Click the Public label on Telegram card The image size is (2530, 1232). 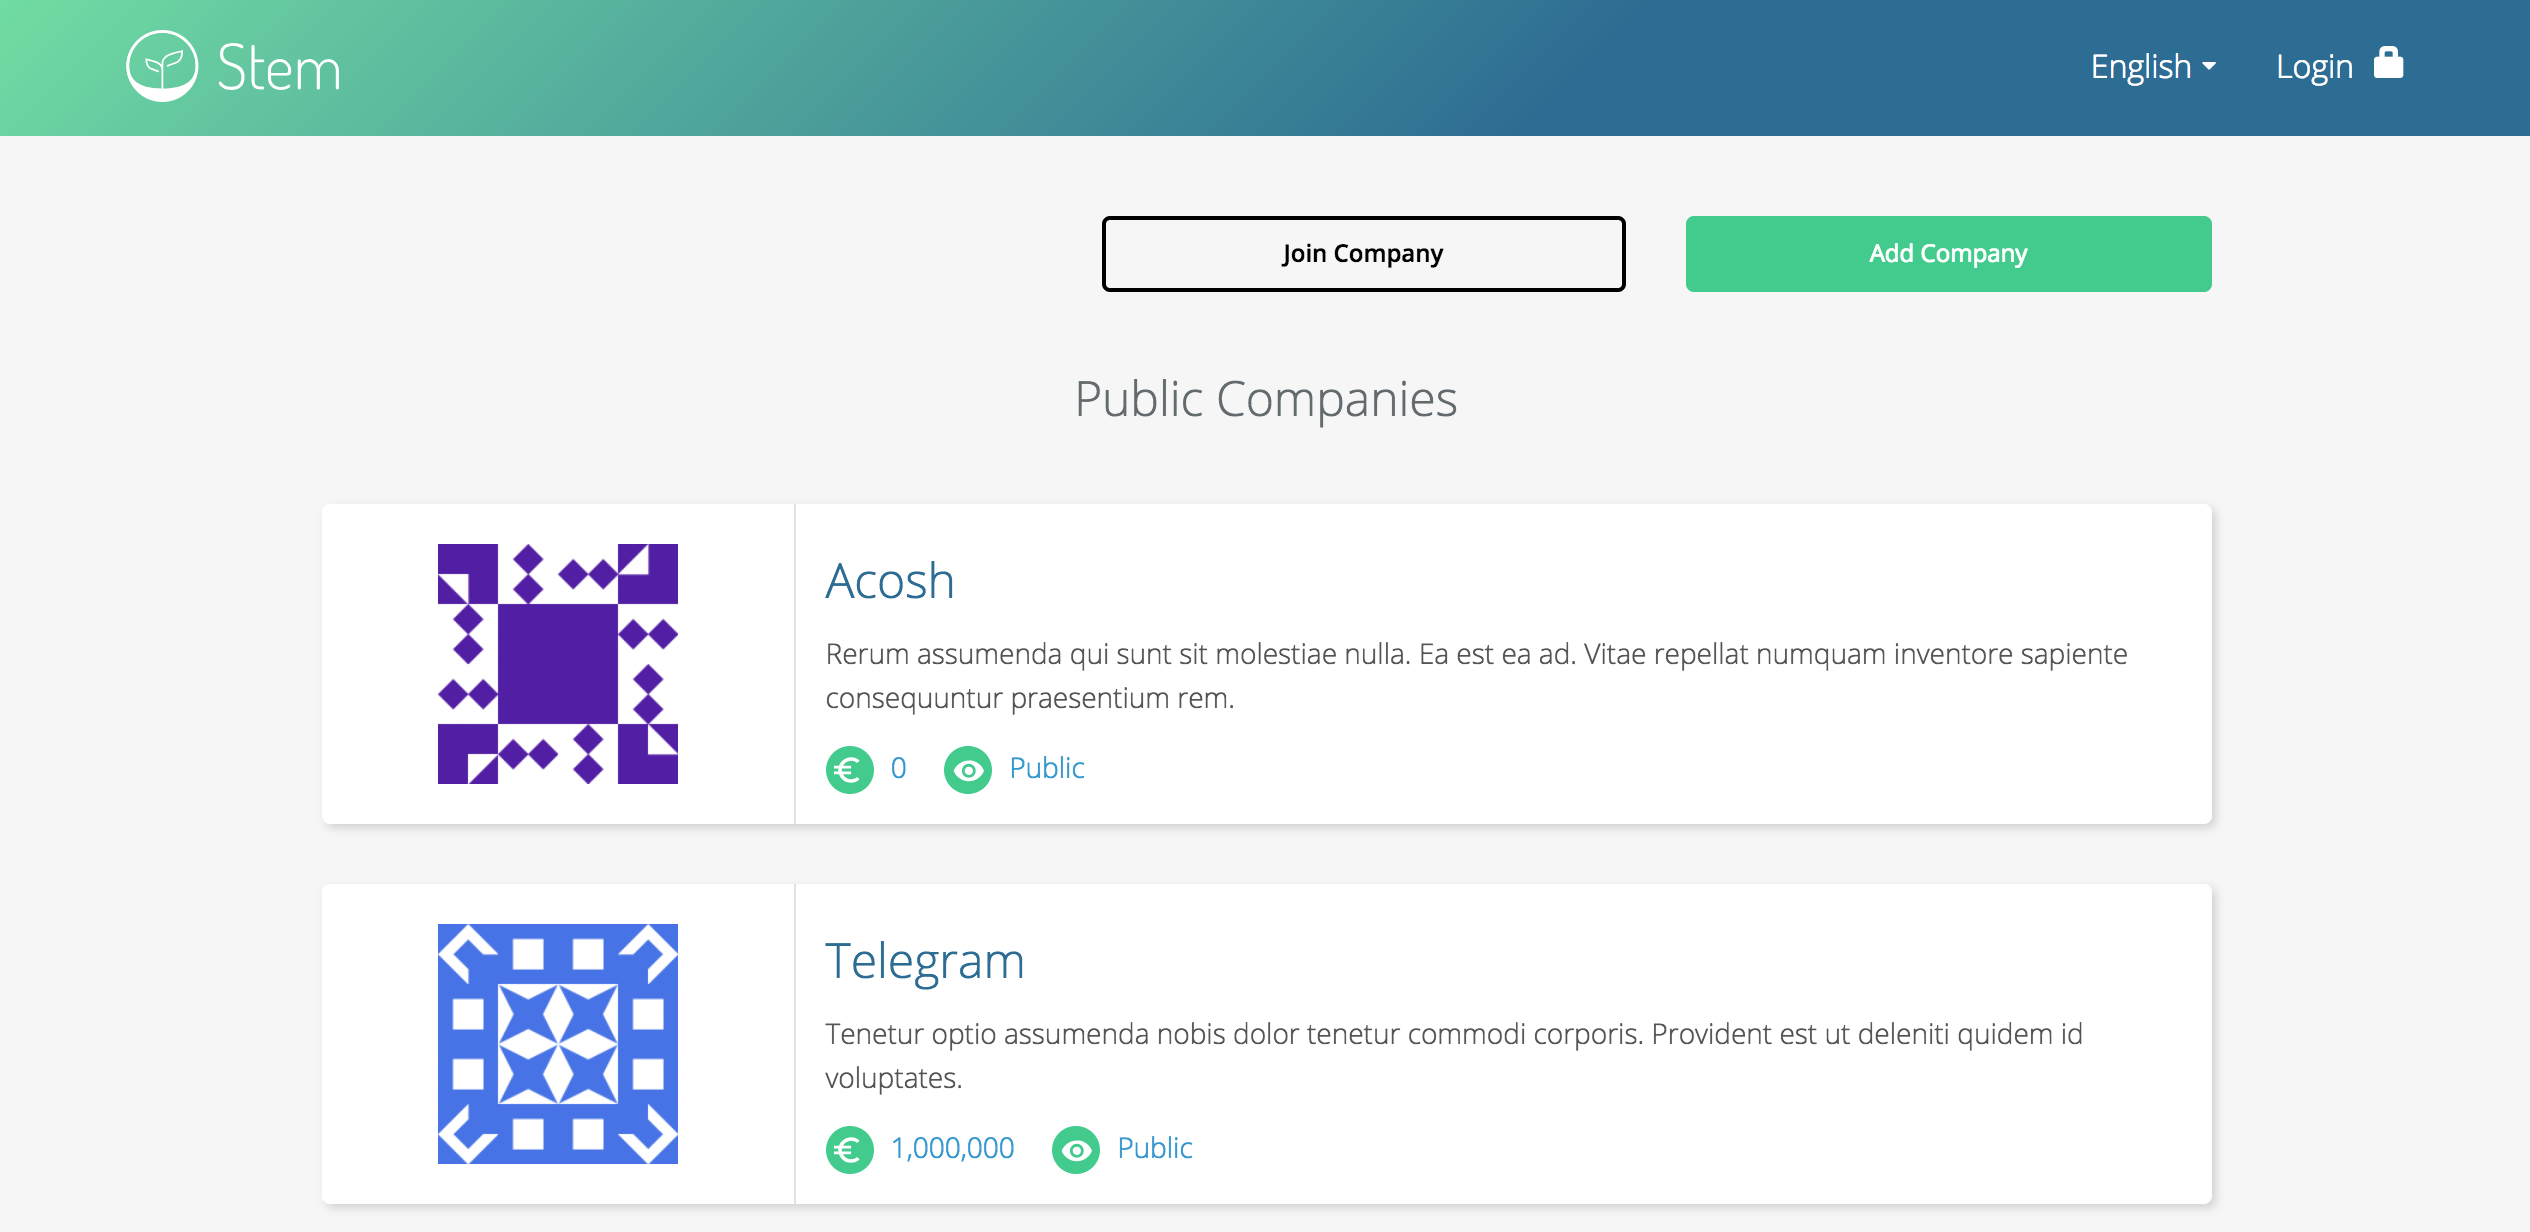tap(1154, 1148)
